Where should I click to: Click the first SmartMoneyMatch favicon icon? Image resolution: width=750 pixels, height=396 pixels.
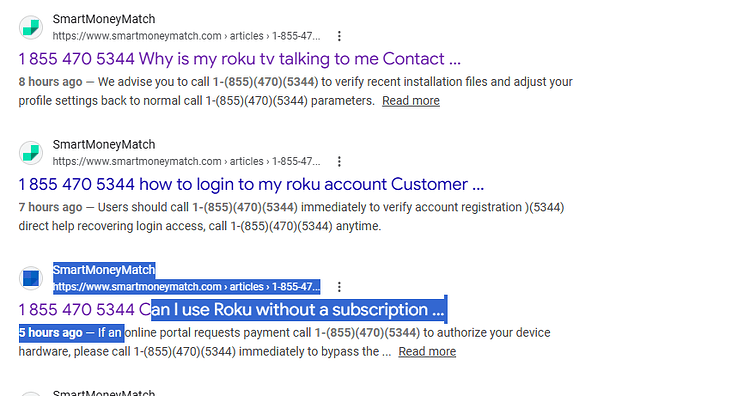tap(31, 27)
